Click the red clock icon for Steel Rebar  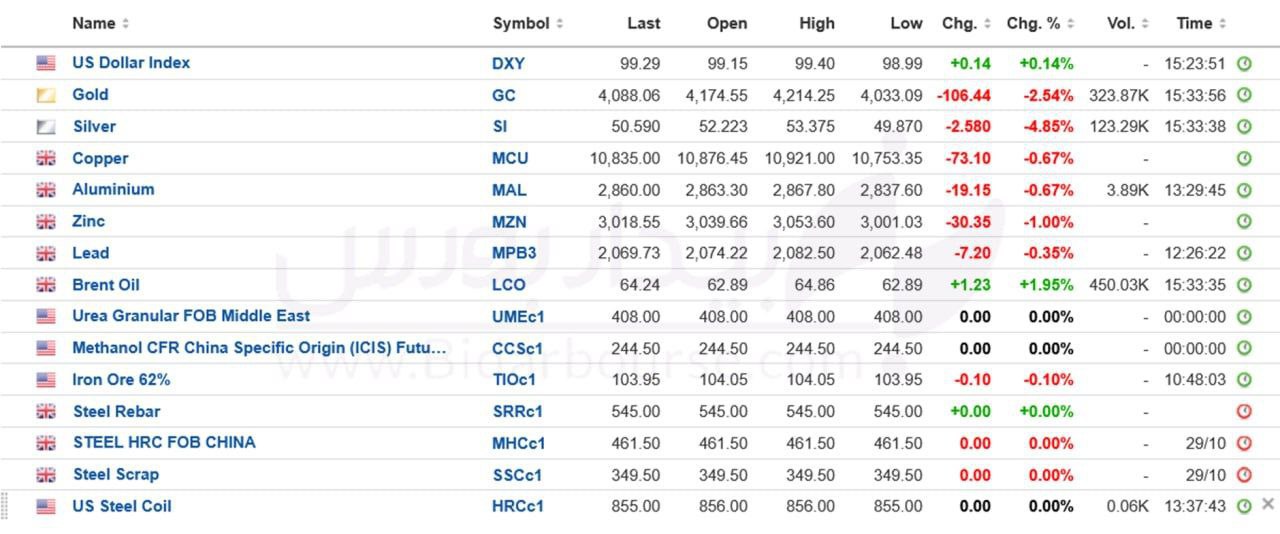pos(1244,411)
